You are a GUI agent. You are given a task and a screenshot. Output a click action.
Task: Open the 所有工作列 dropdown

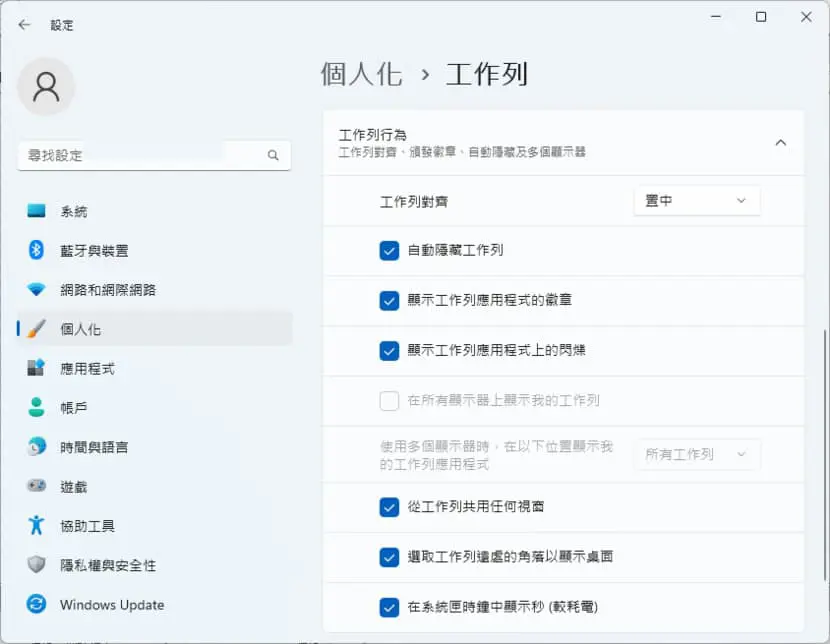pyautogui.click(x=697, y=454)
